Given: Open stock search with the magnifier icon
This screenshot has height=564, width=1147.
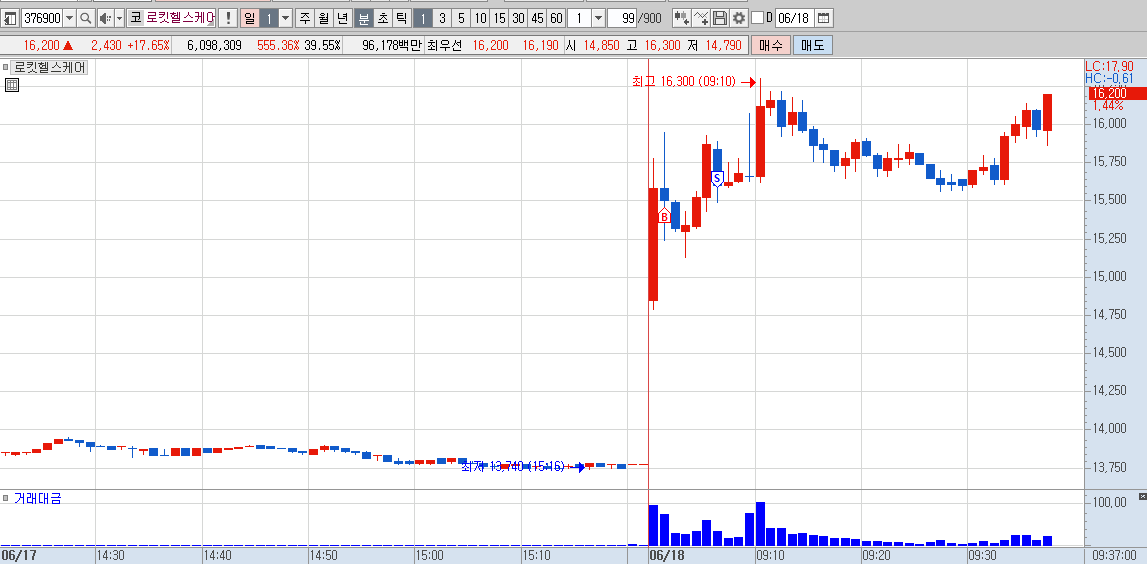Looking at the screenshot, I should [86, 18].
